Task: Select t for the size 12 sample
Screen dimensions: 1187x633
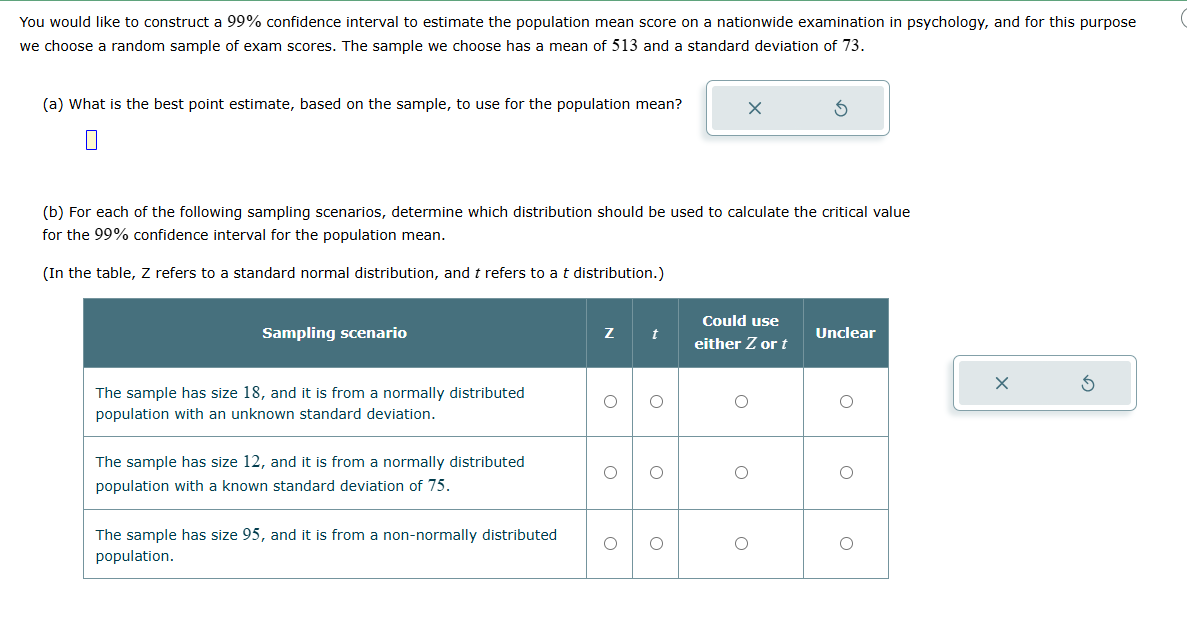Action: (x=656, y=472)
